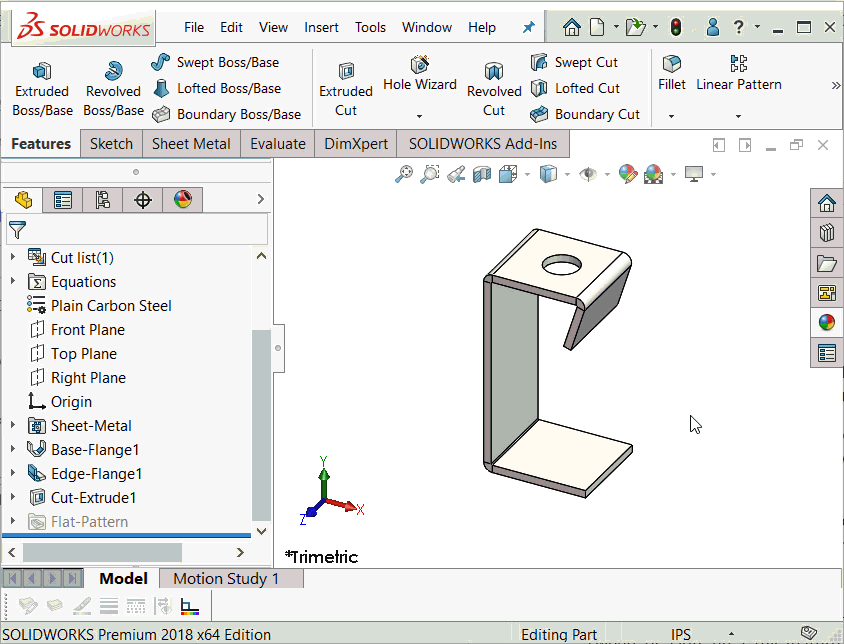Toggle Hide/Show Items eye icon
The image size is (844, 644).
point(591,174)
